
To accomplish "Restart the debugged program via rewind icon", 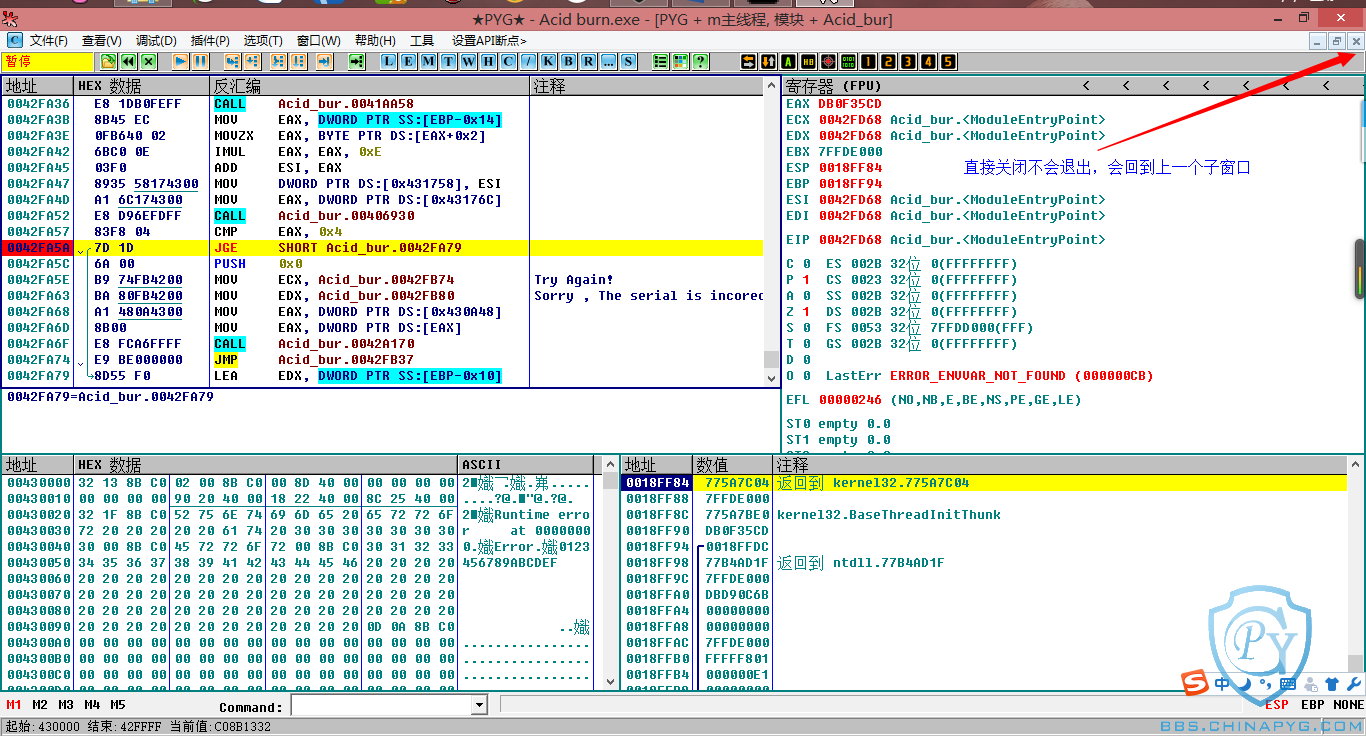I will [128, 61].
